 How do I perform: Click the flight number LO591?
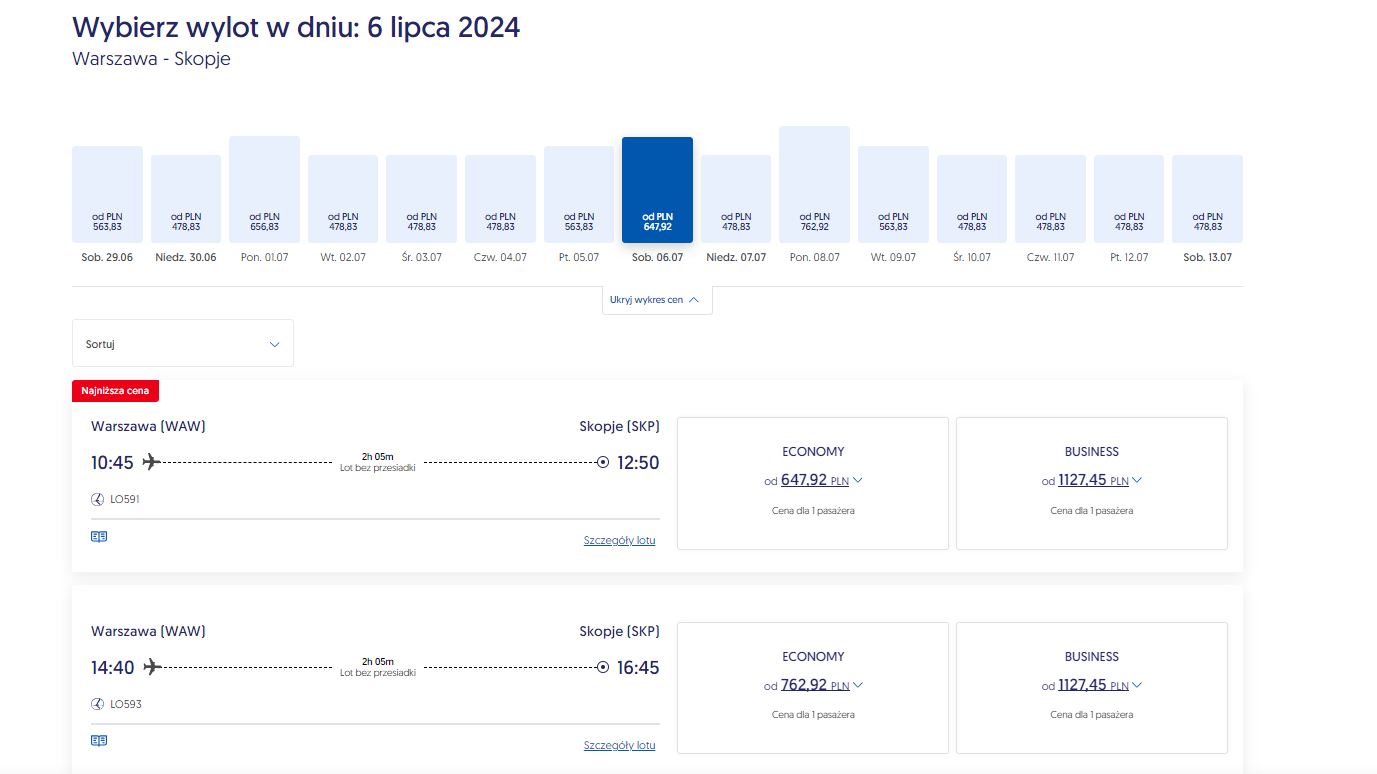coord(125,499)
